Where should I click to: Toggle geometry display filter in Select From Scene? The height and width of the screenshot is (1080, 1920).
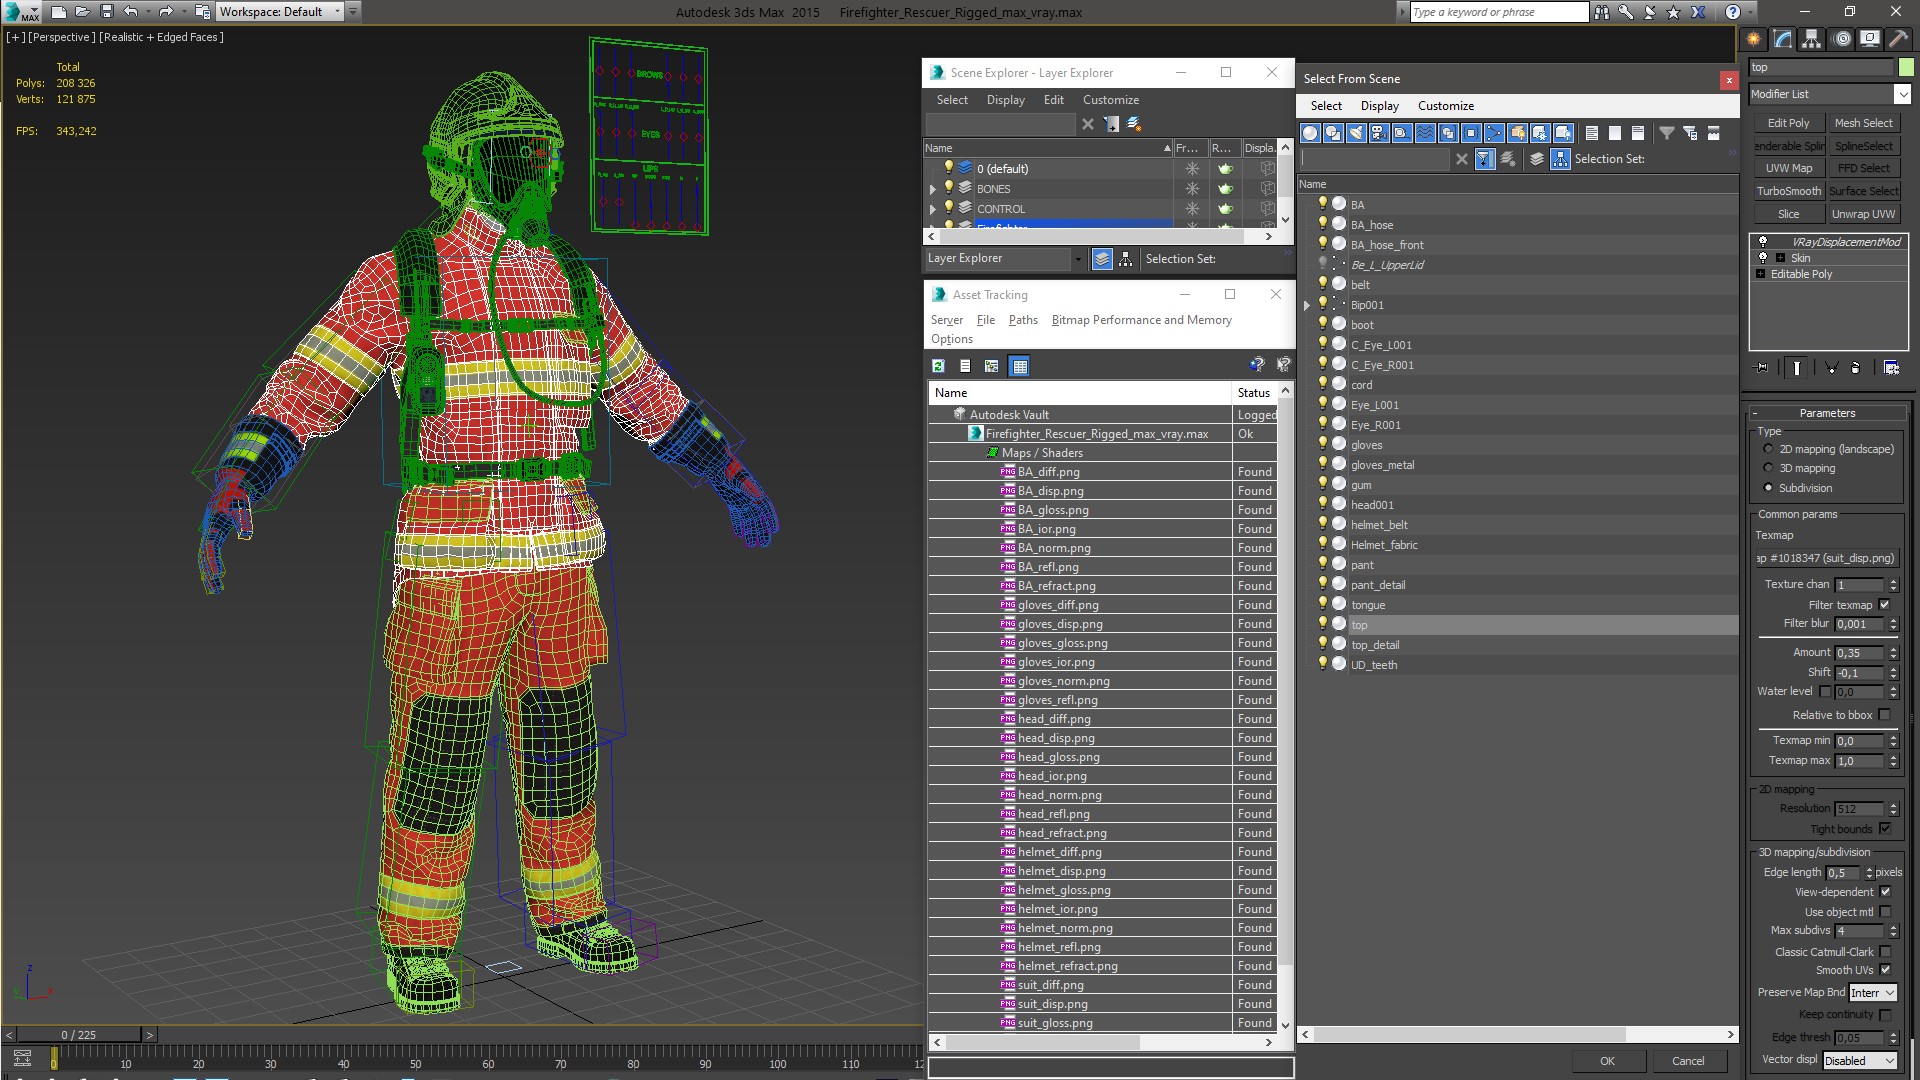(x=1310, y=133)
